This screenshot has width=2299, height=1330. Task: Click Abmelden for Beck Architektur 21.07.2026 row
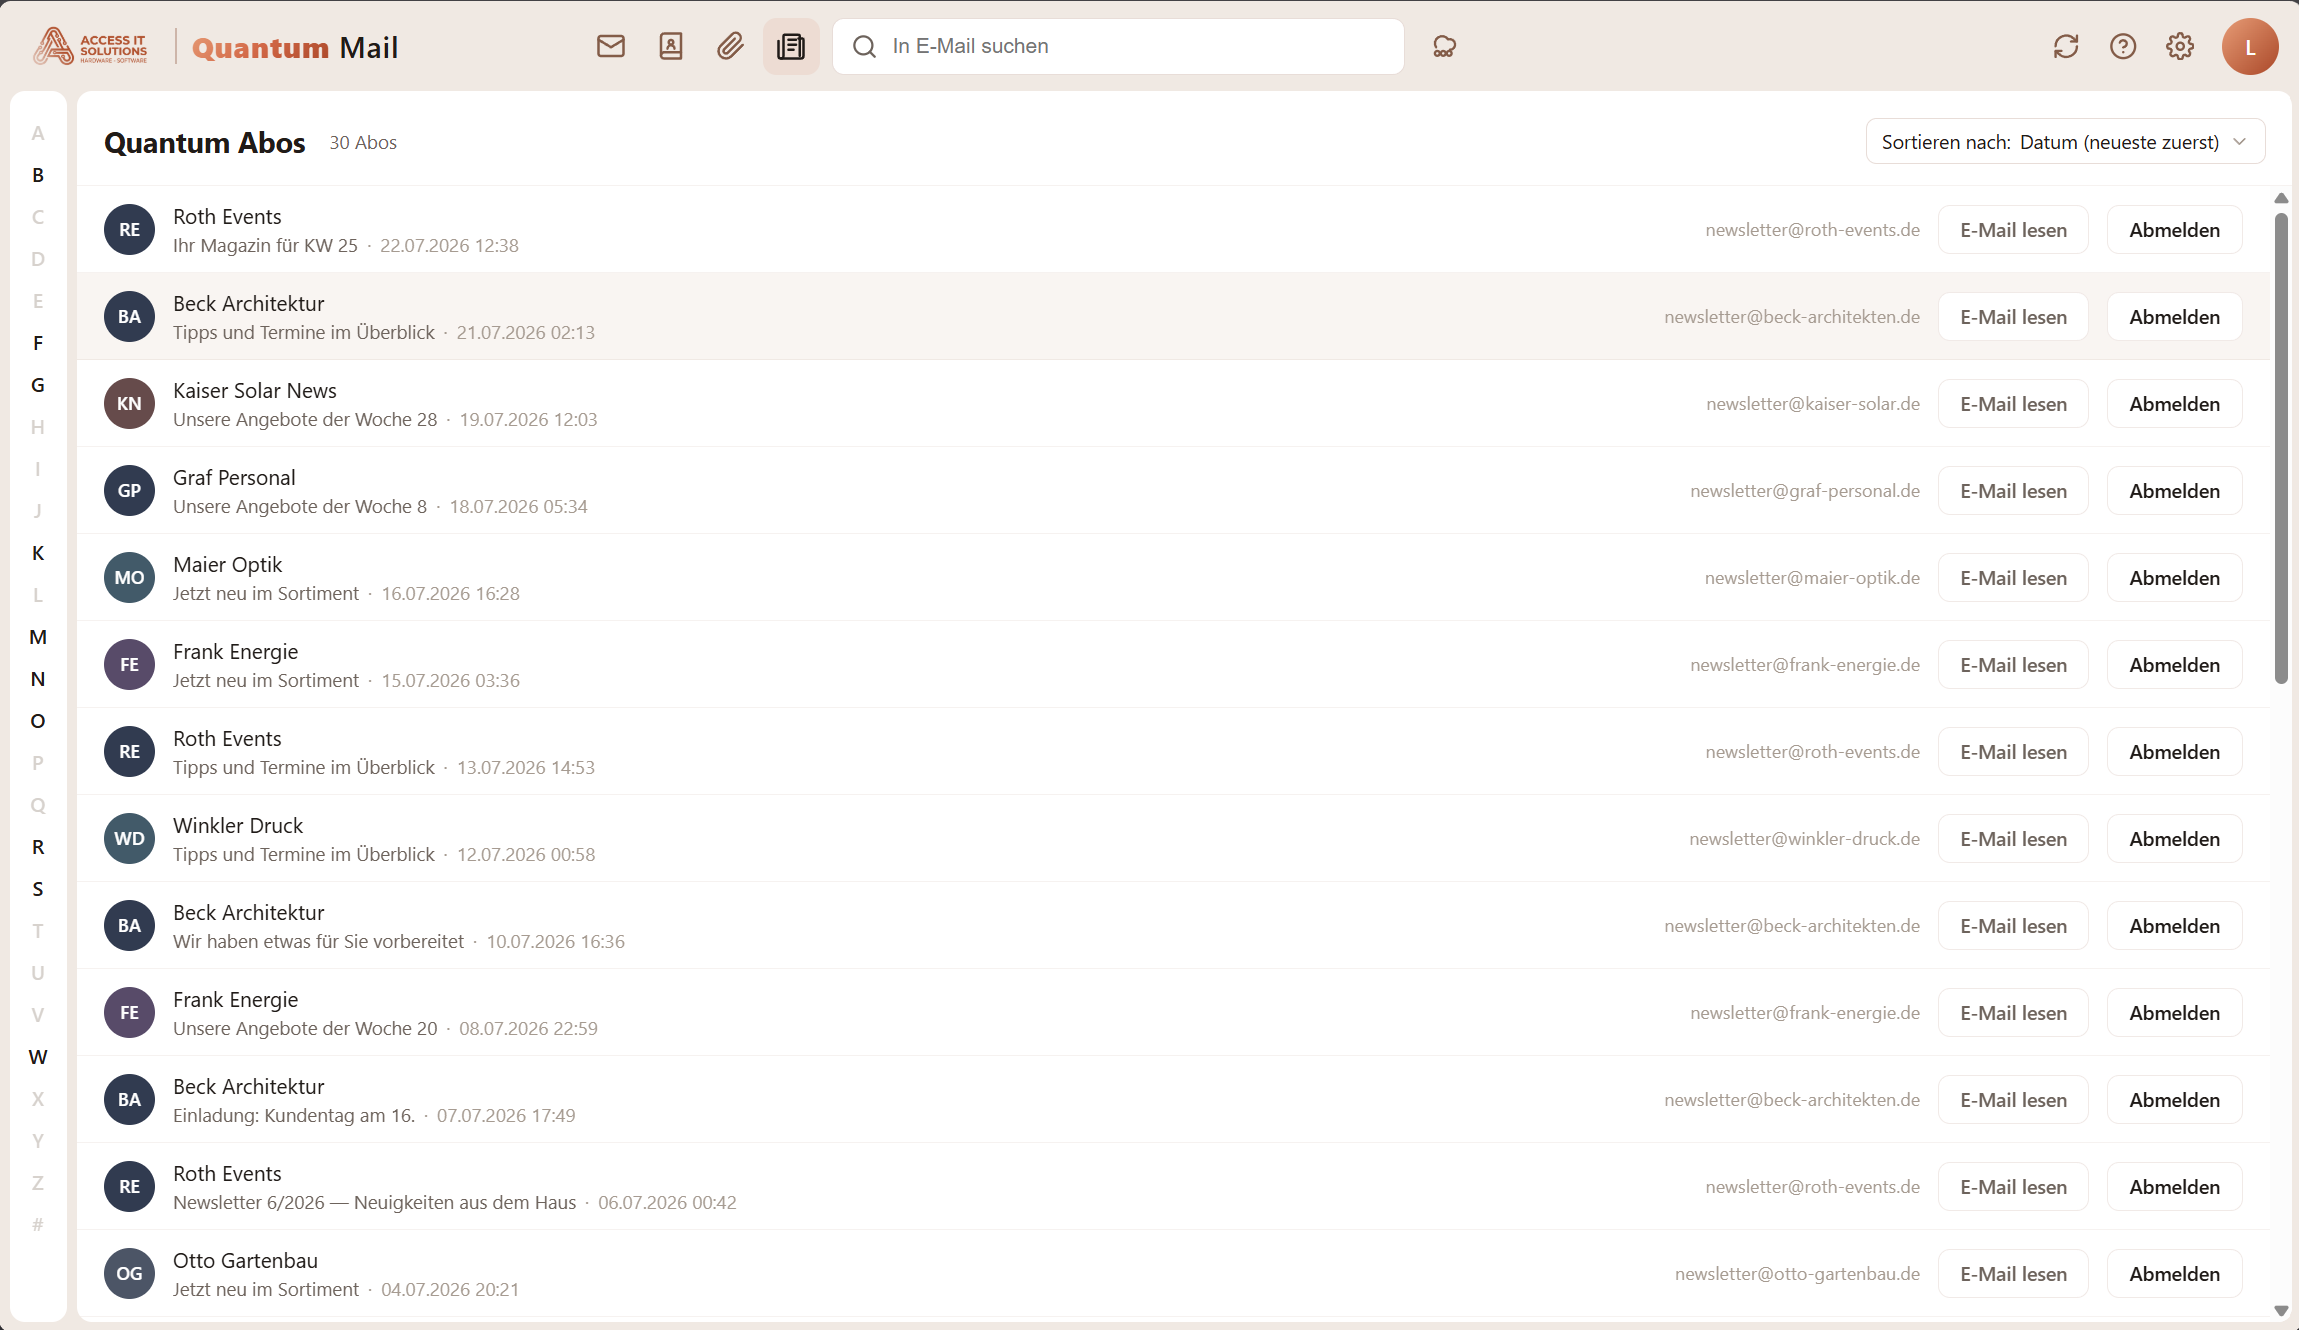pos(2174,317)
